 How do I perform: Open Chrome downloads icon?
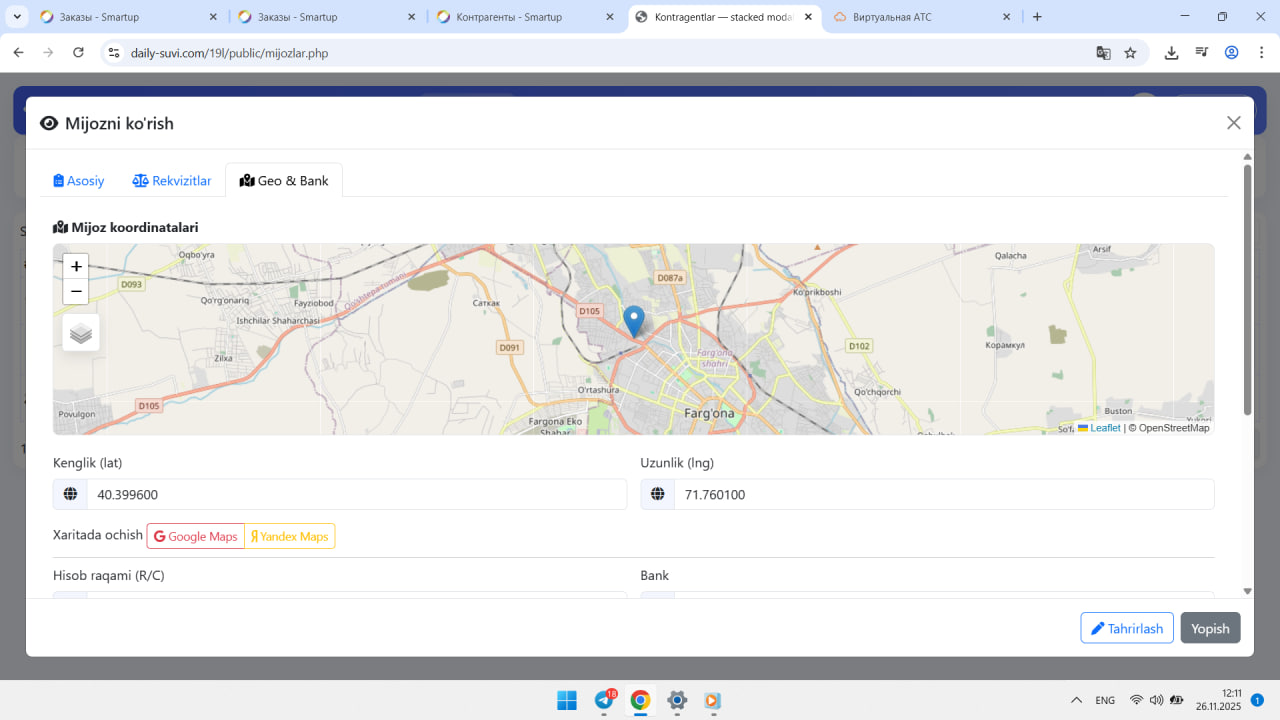click(1171, 53)
